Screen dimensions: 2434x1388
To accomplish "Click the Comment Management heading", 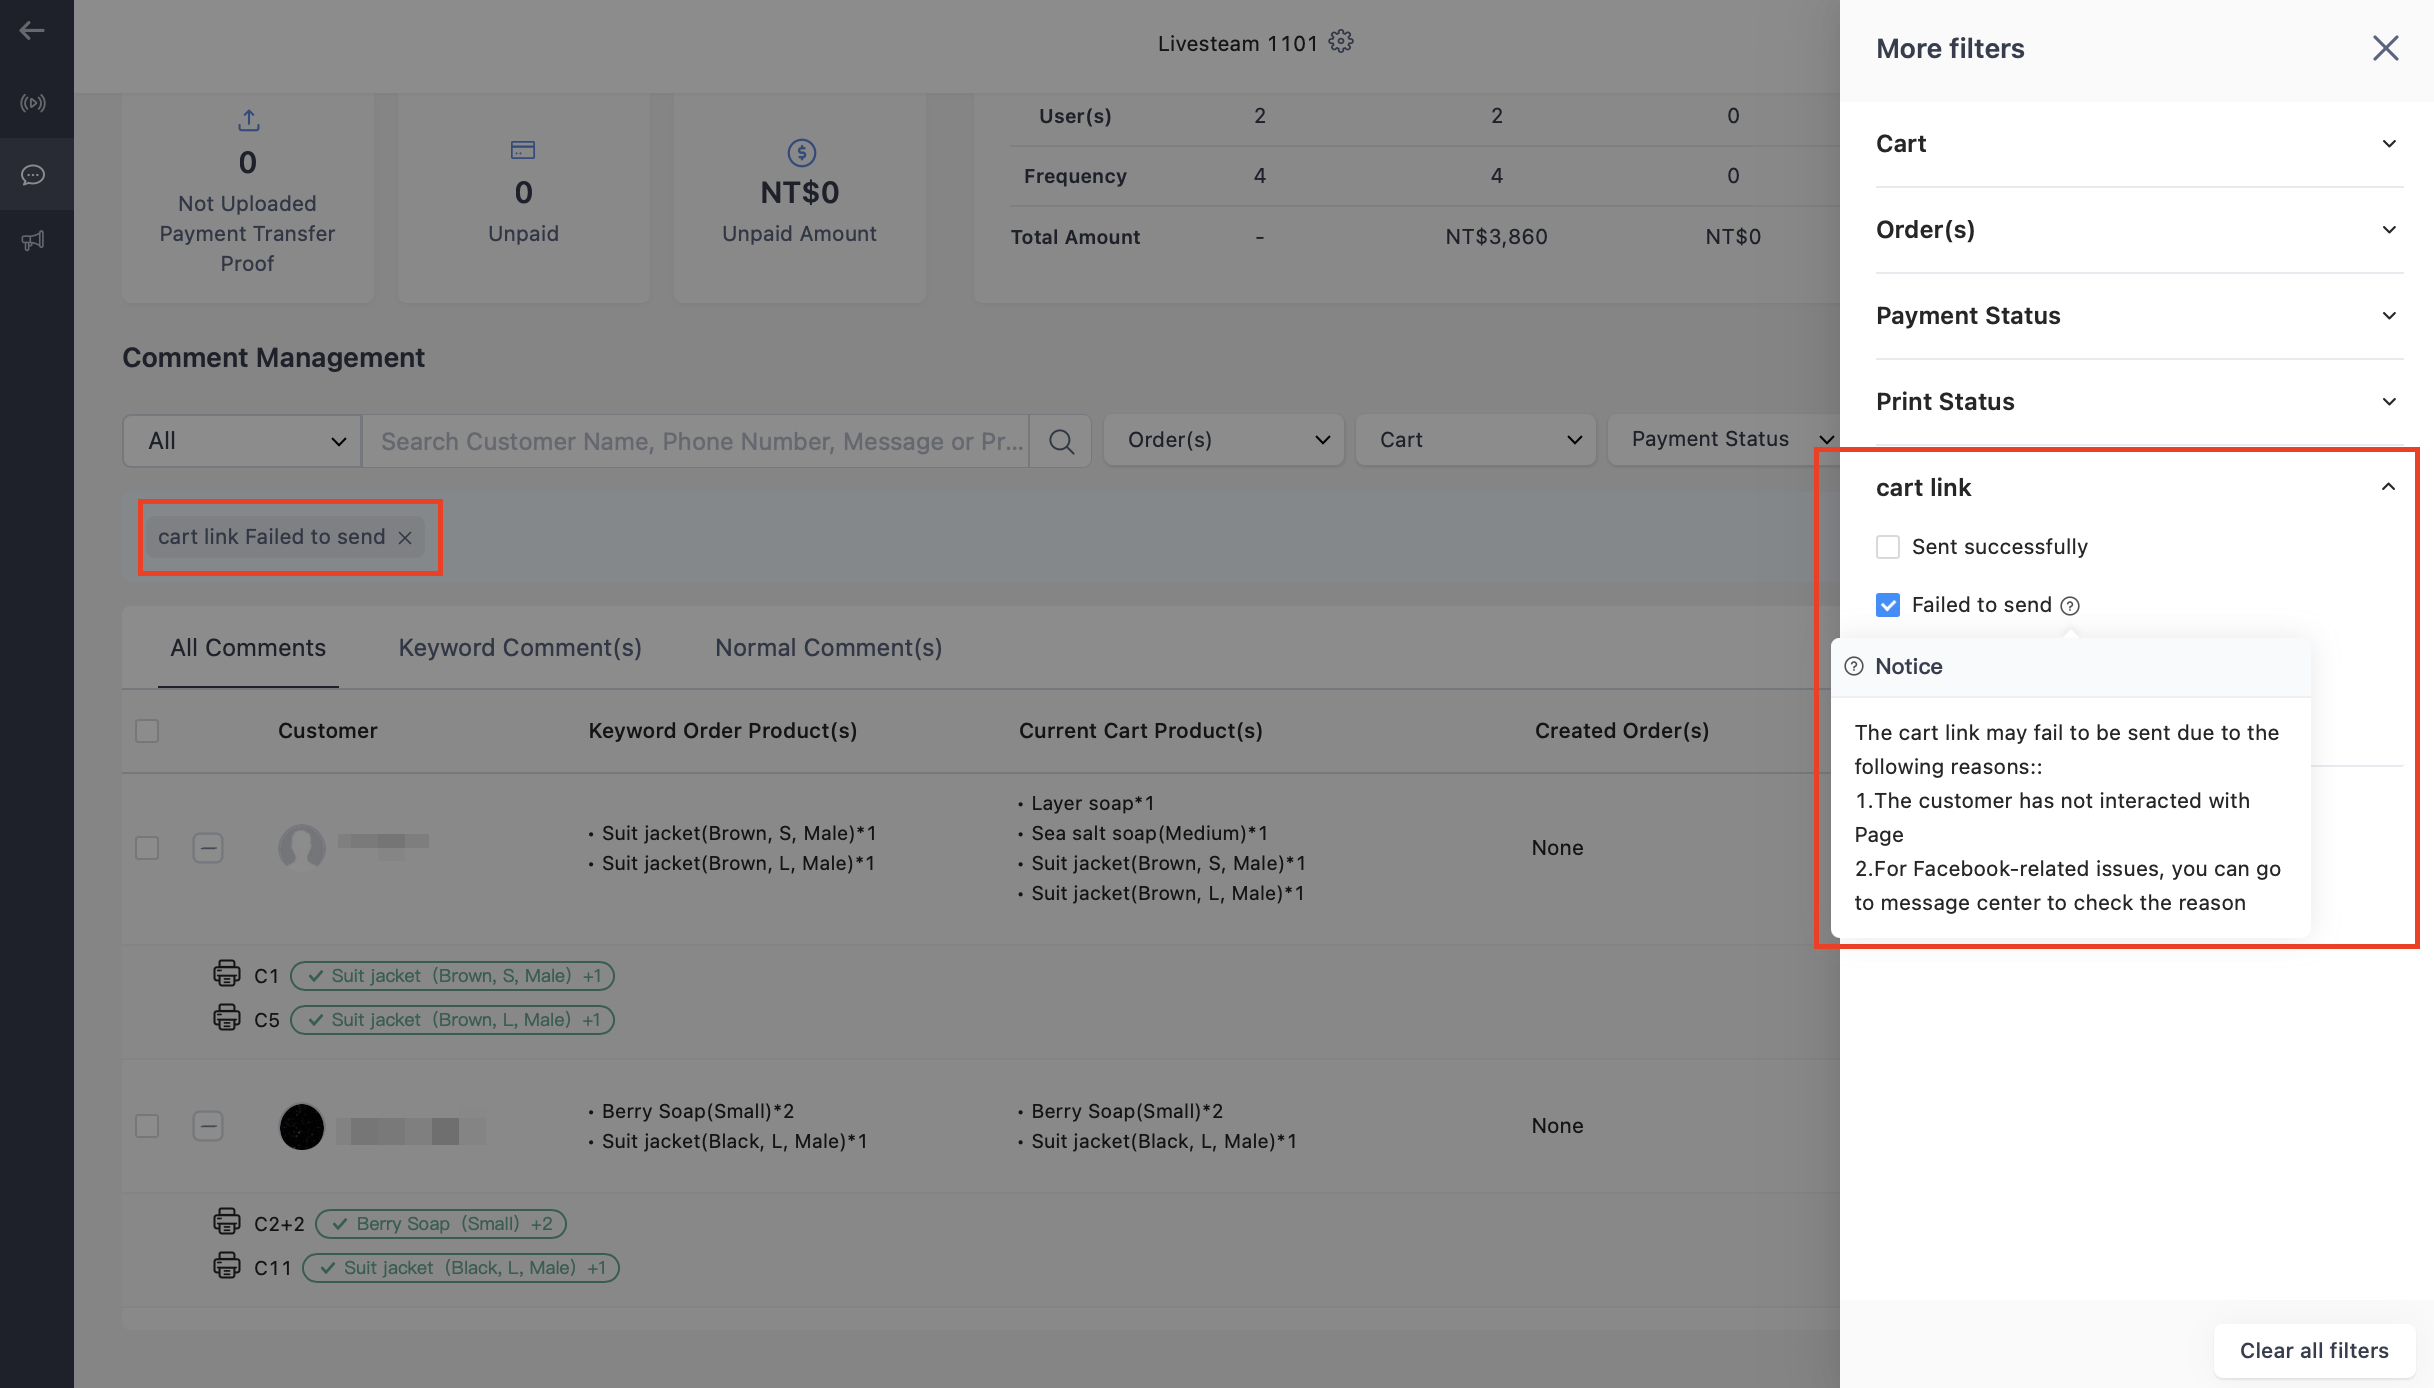I will pyautogui.click(x=274, y=358).
